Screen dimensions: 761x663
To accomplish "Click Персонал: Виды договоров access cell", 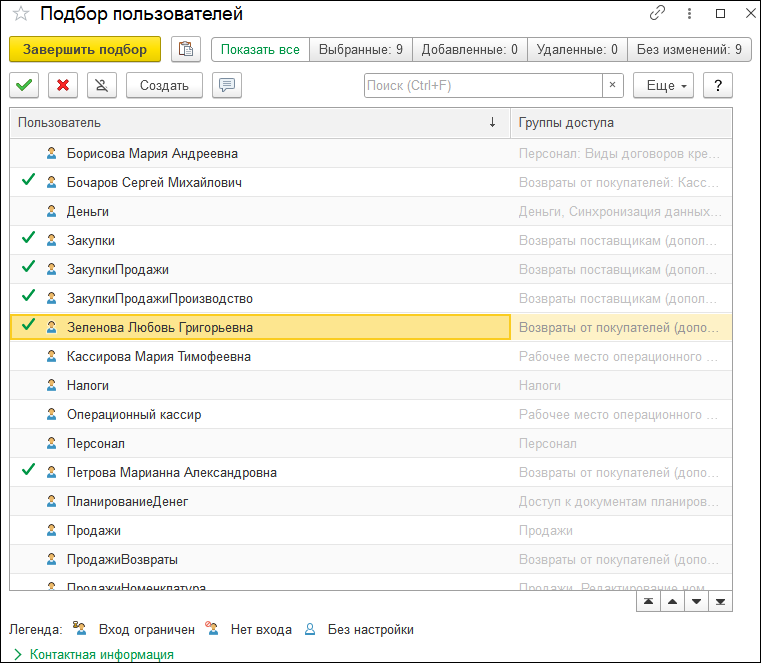I will (621, 153).
